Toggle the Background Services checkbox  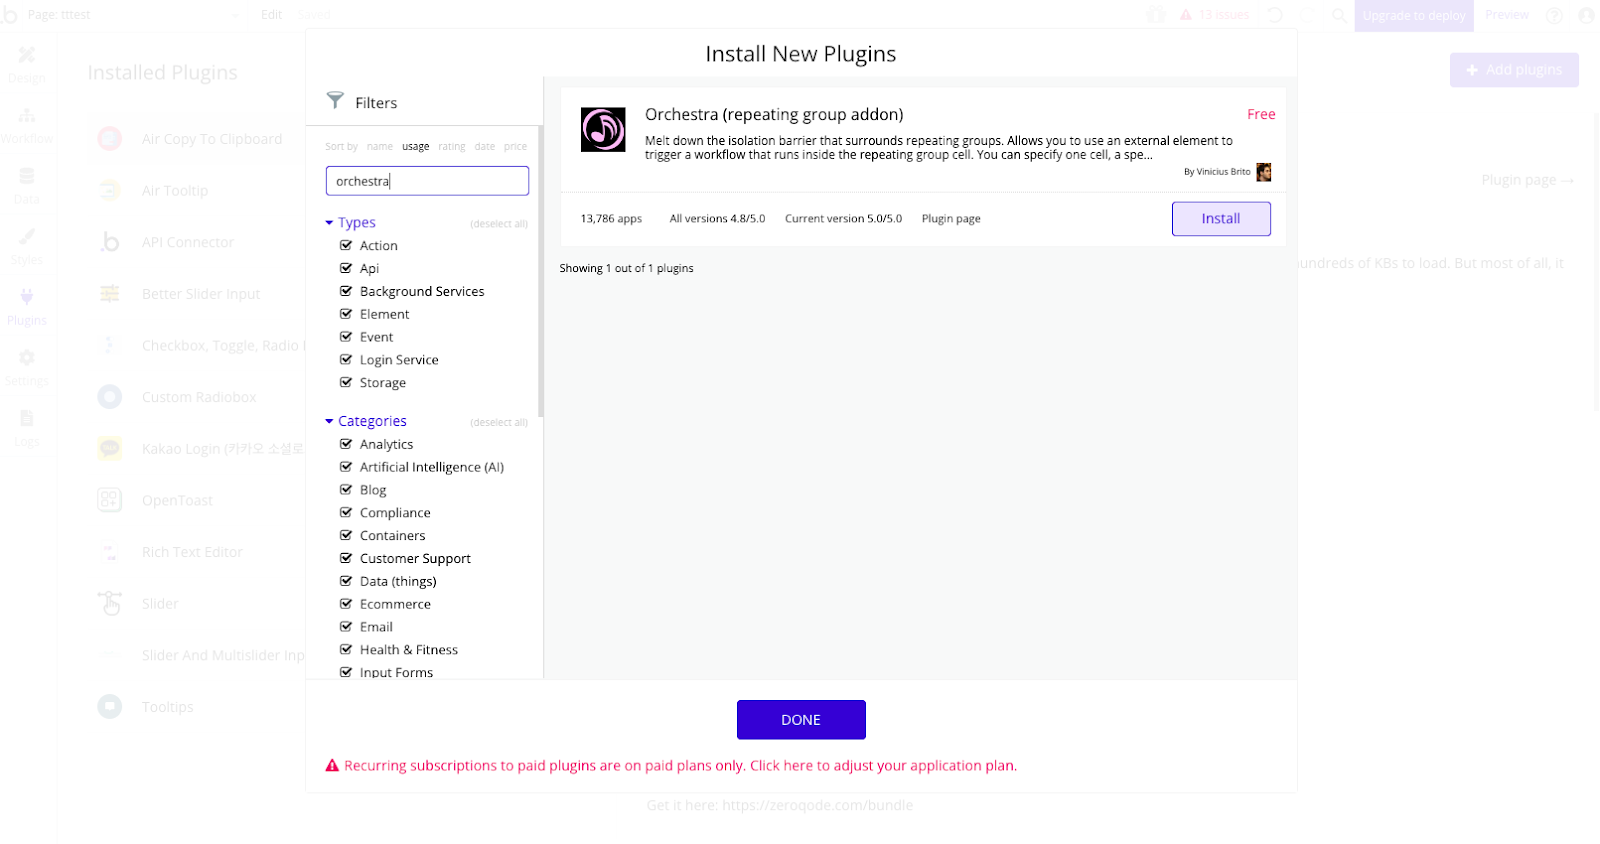point(346,291)
